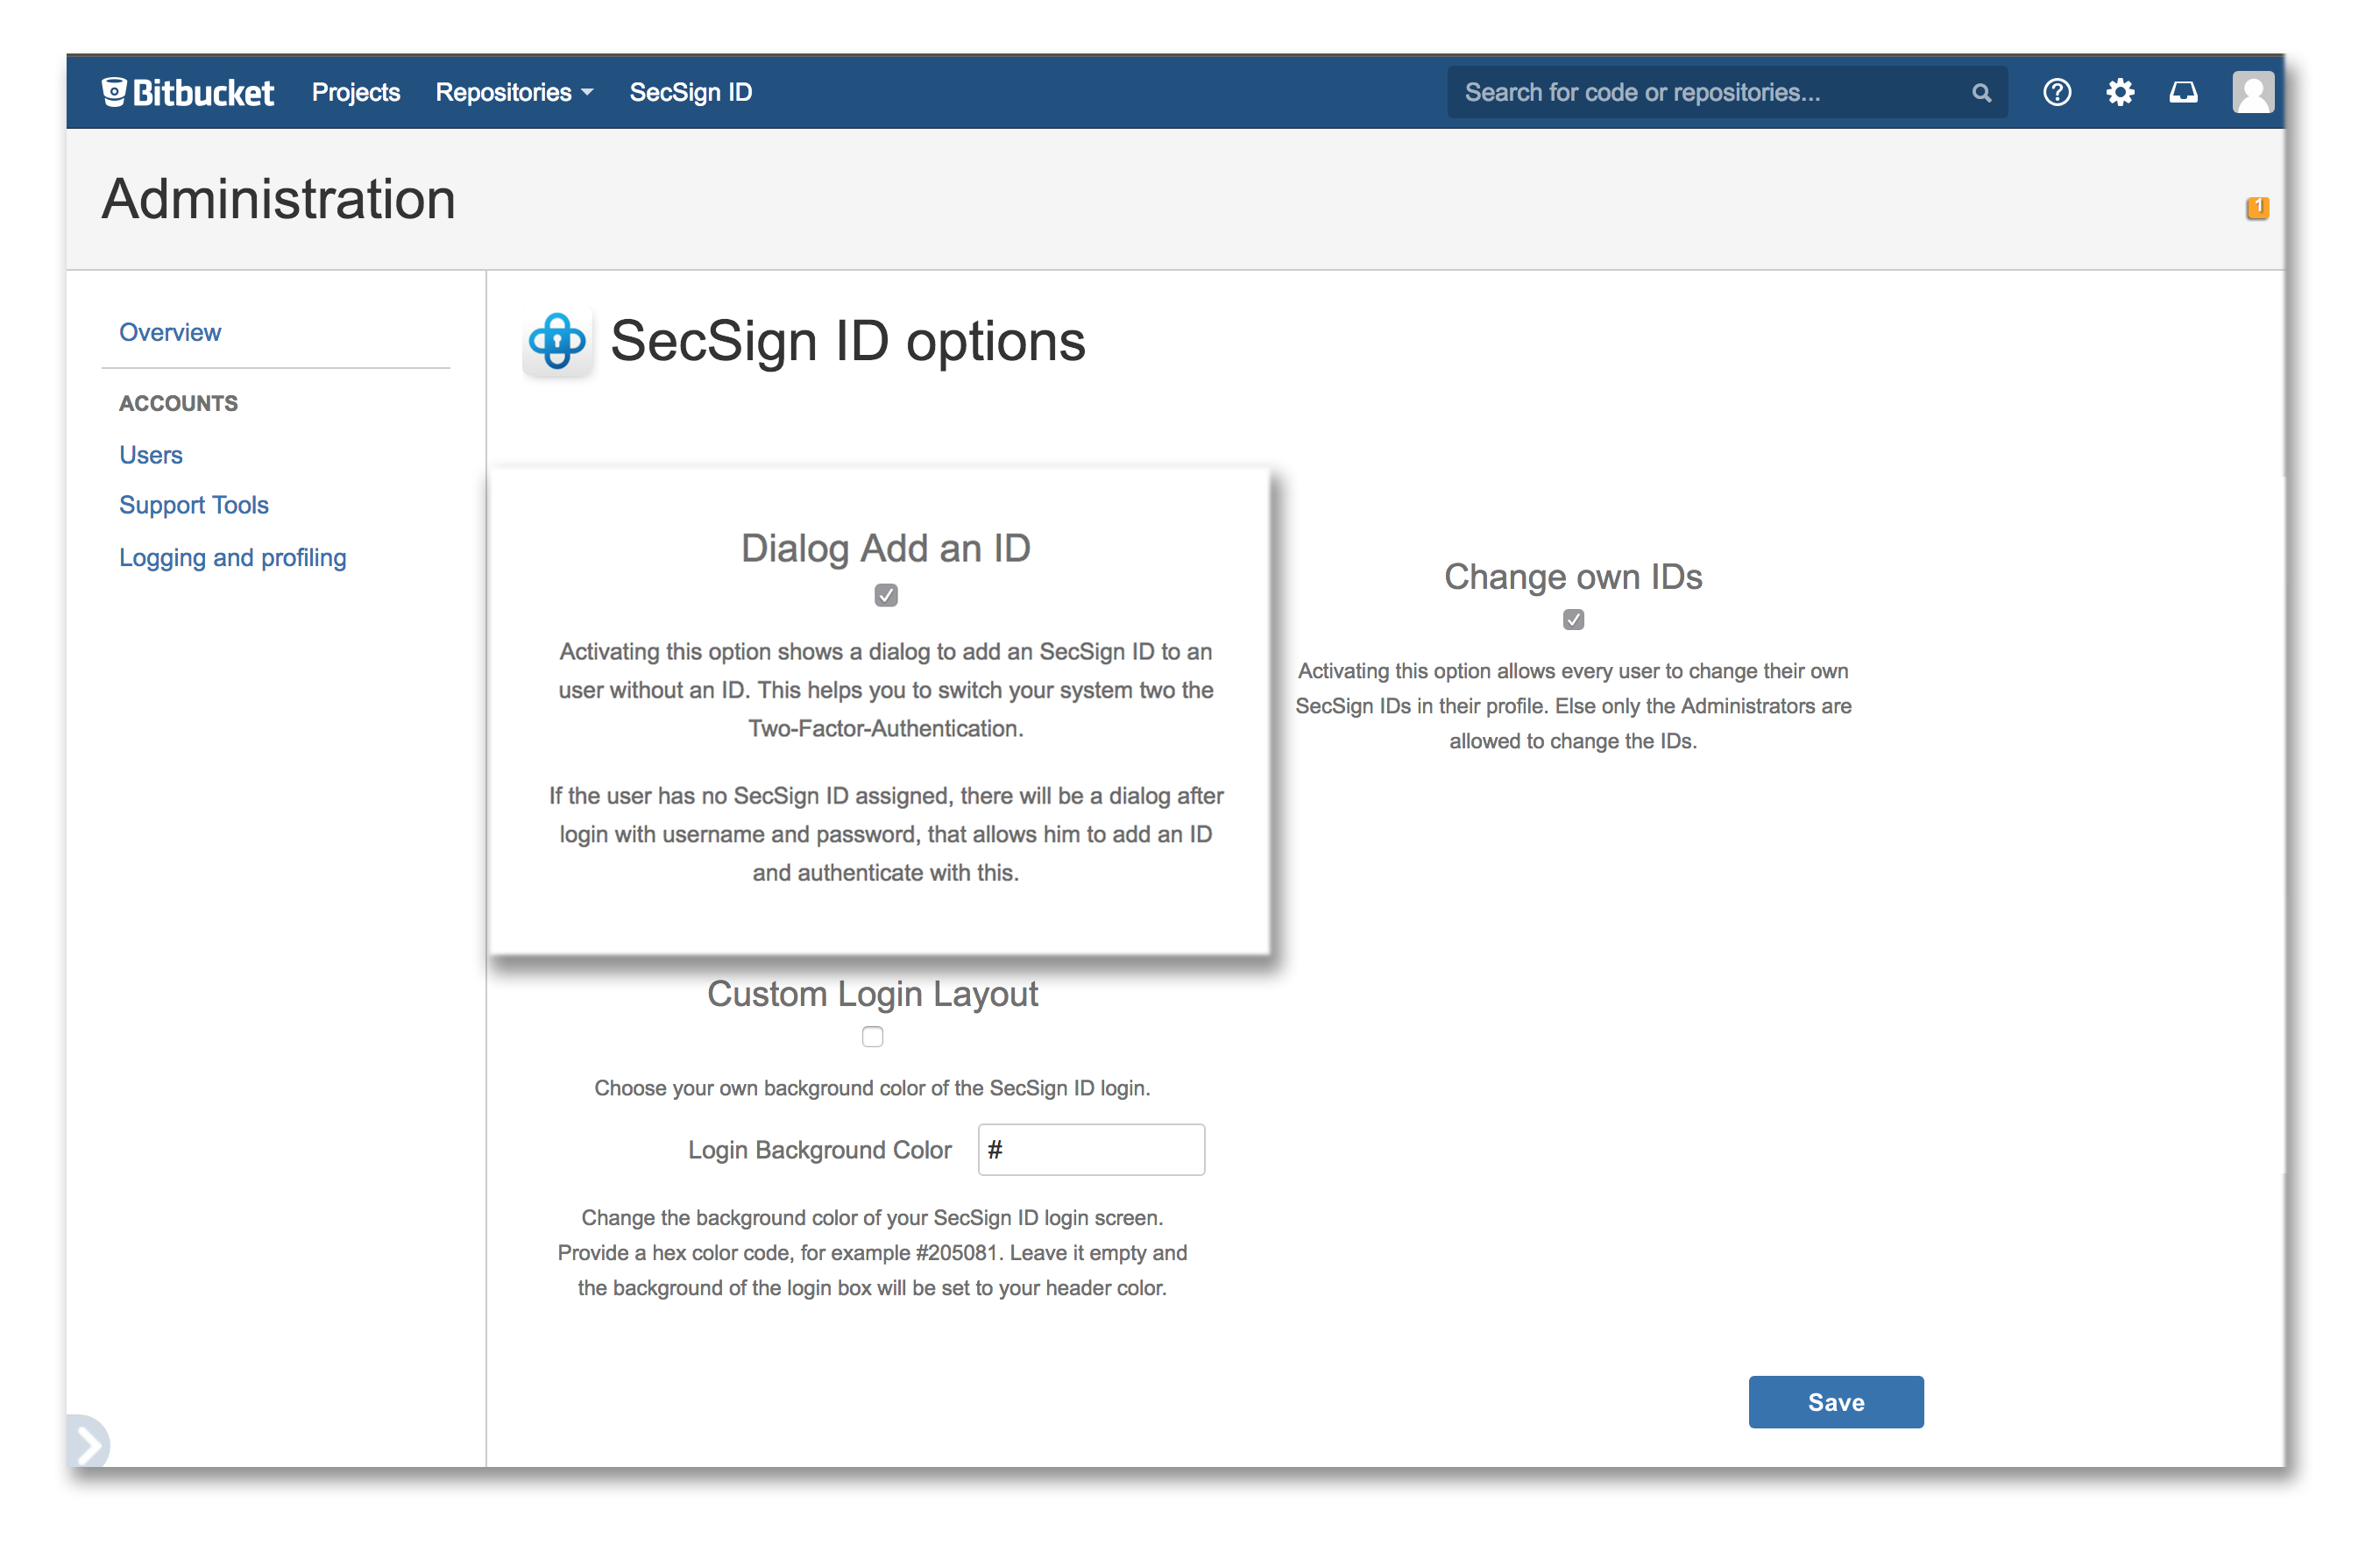Enable the Custom Login Layout checkbox
2380x1566 pixels.
click(872, 1037)
